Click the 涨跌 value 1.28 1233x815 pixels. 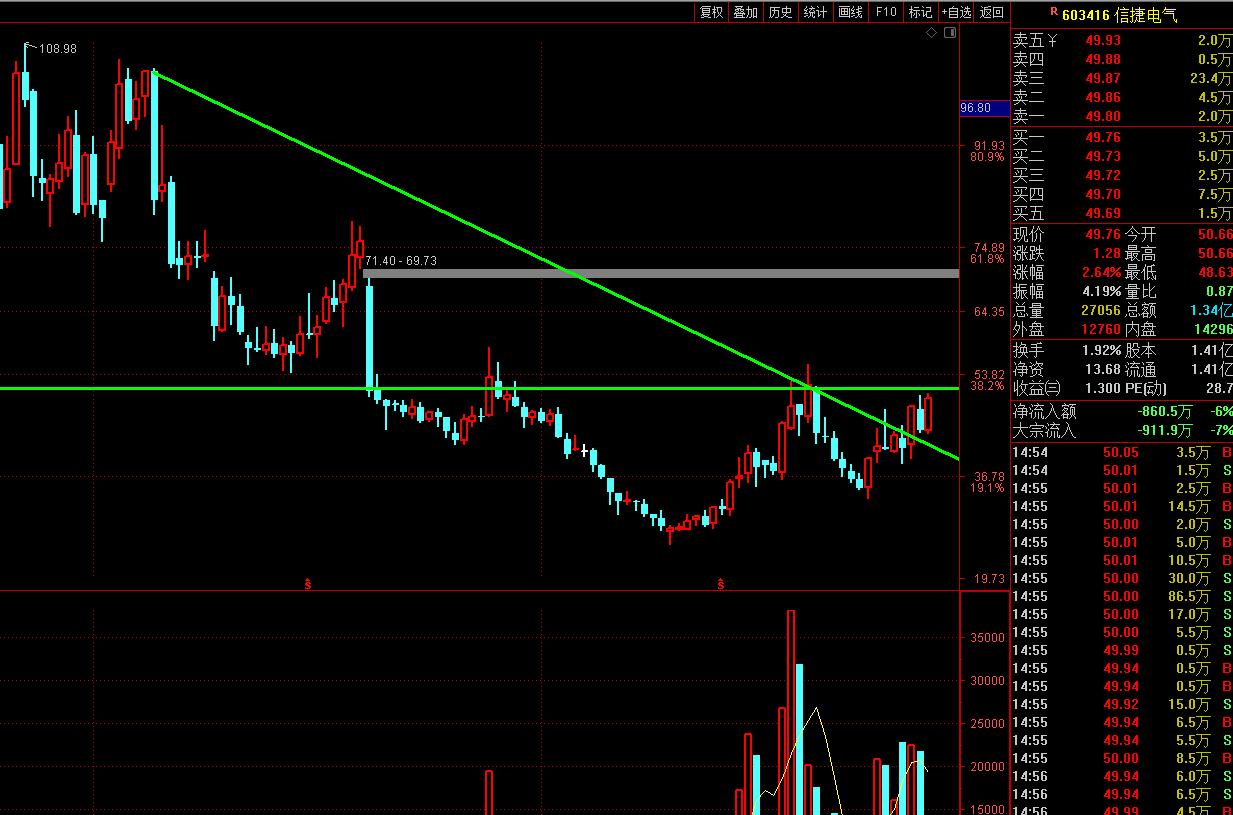pyautogui.click(x=1106, y=253)
